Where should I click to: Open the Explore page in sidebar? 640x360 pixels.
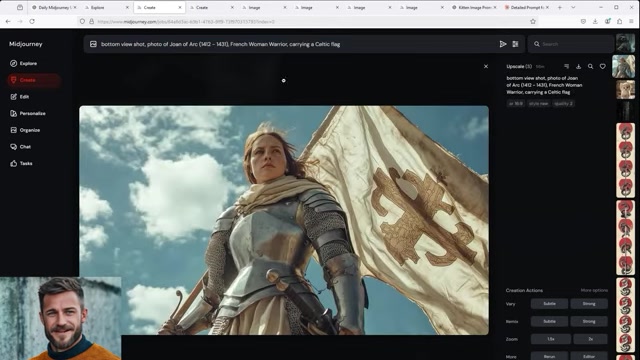pyautogui.click(x=24, y=63)
